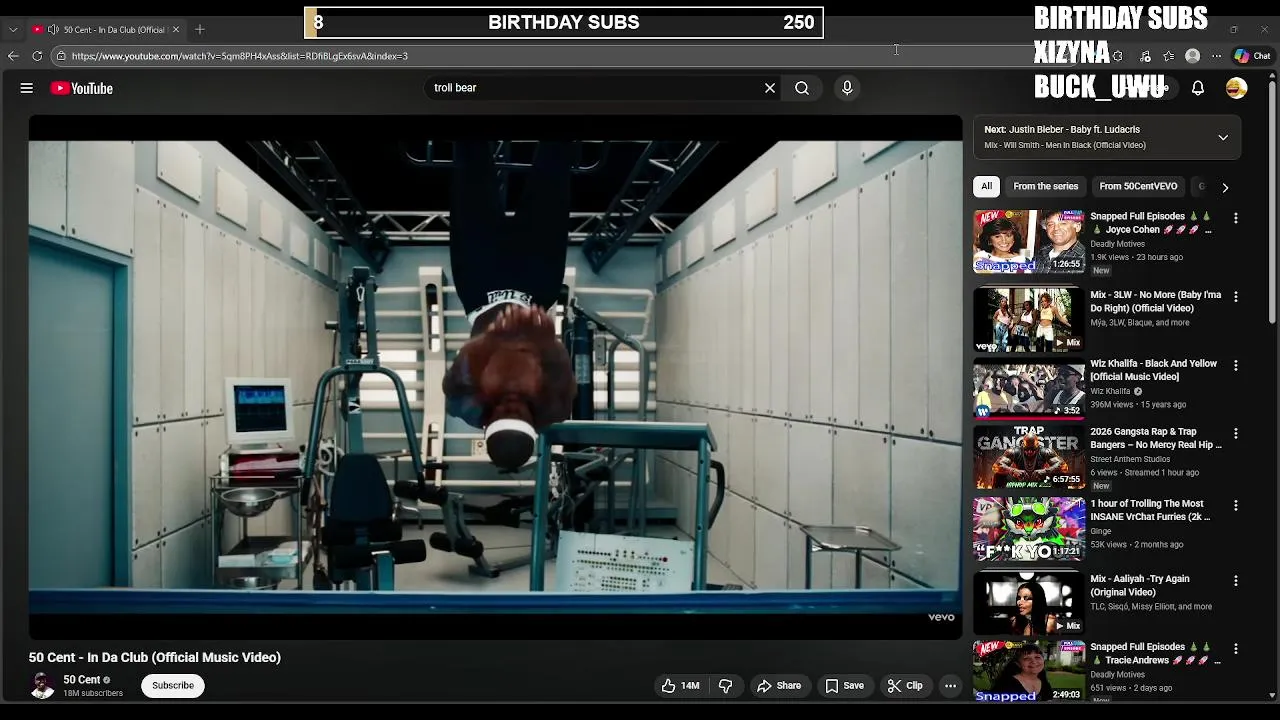1280x720 pixels.
Task: Open the 50 Cent channel name link
Action: 82,680
